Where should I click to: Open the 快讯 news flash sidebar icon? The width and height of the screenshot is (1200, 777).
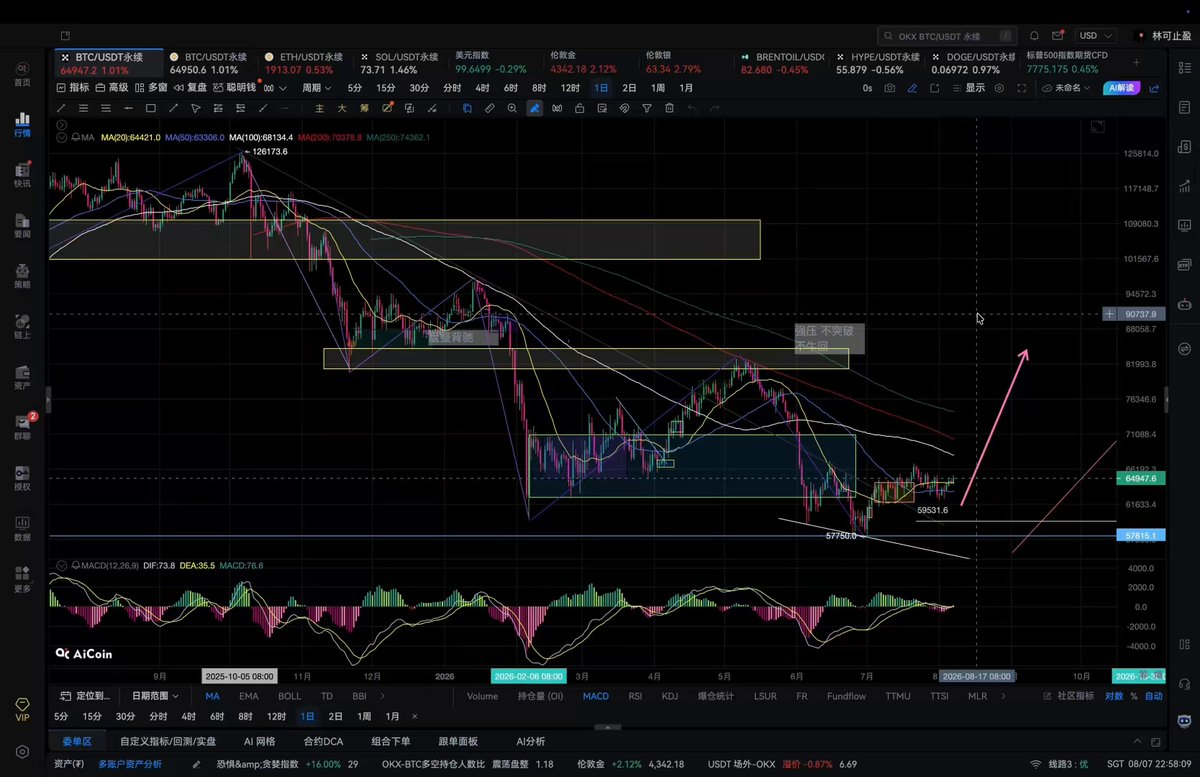click(22, 174)
